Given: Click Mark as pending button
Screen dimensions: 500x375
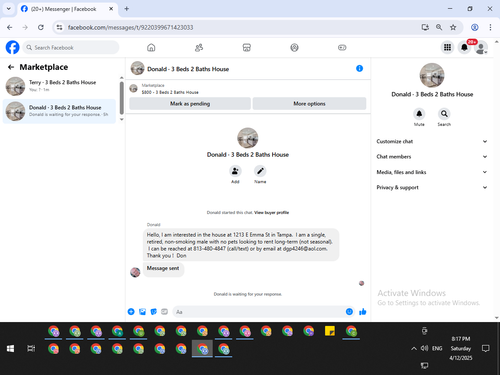Looking at the screenshot, I should pyautogui.click(x=190, y=104).
